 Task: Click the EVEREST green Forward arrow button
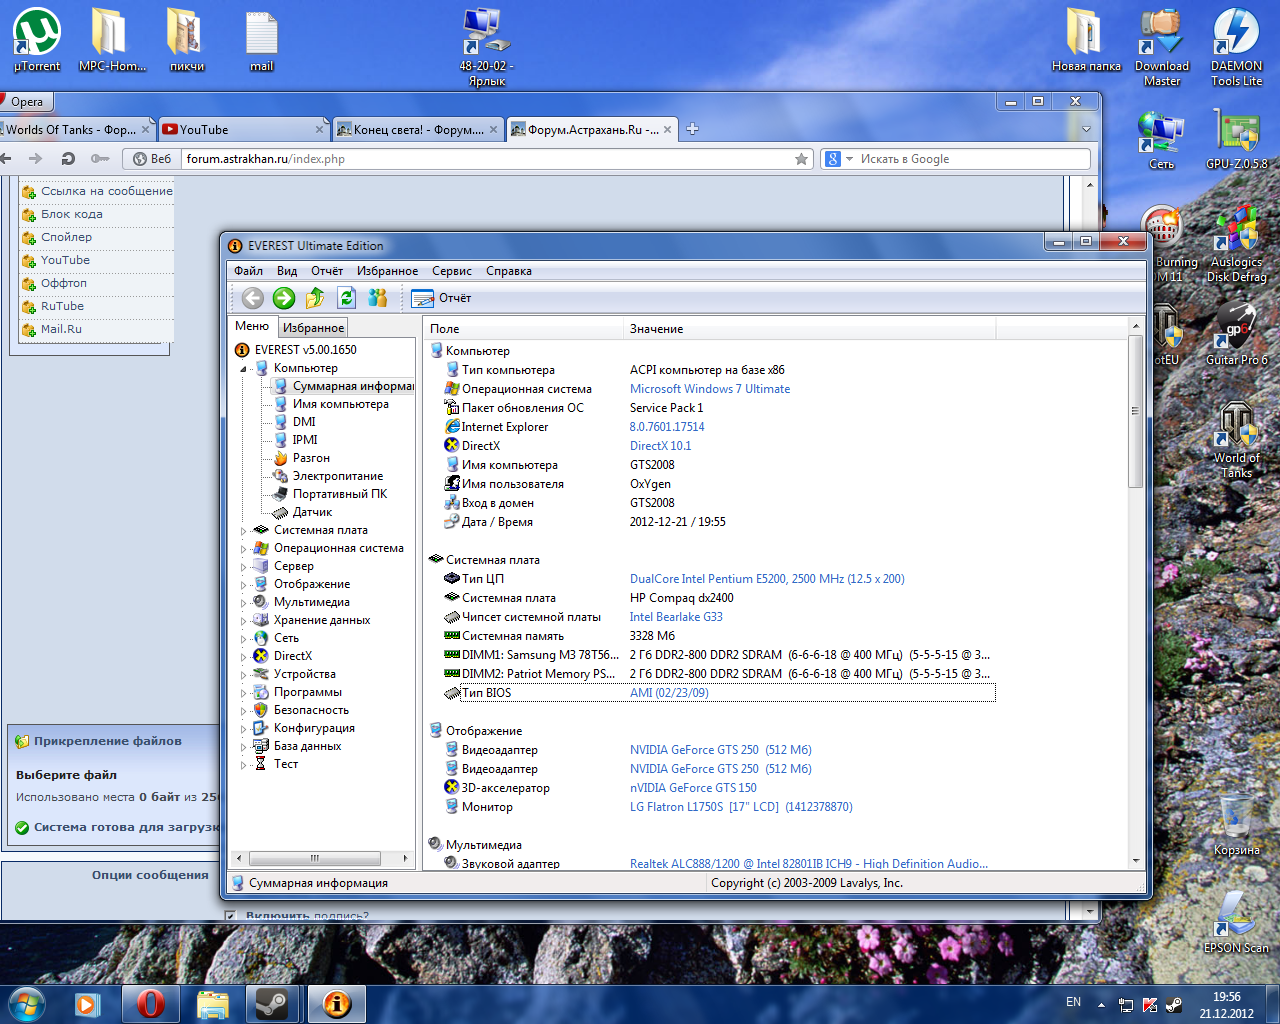(x=284, y=298)
